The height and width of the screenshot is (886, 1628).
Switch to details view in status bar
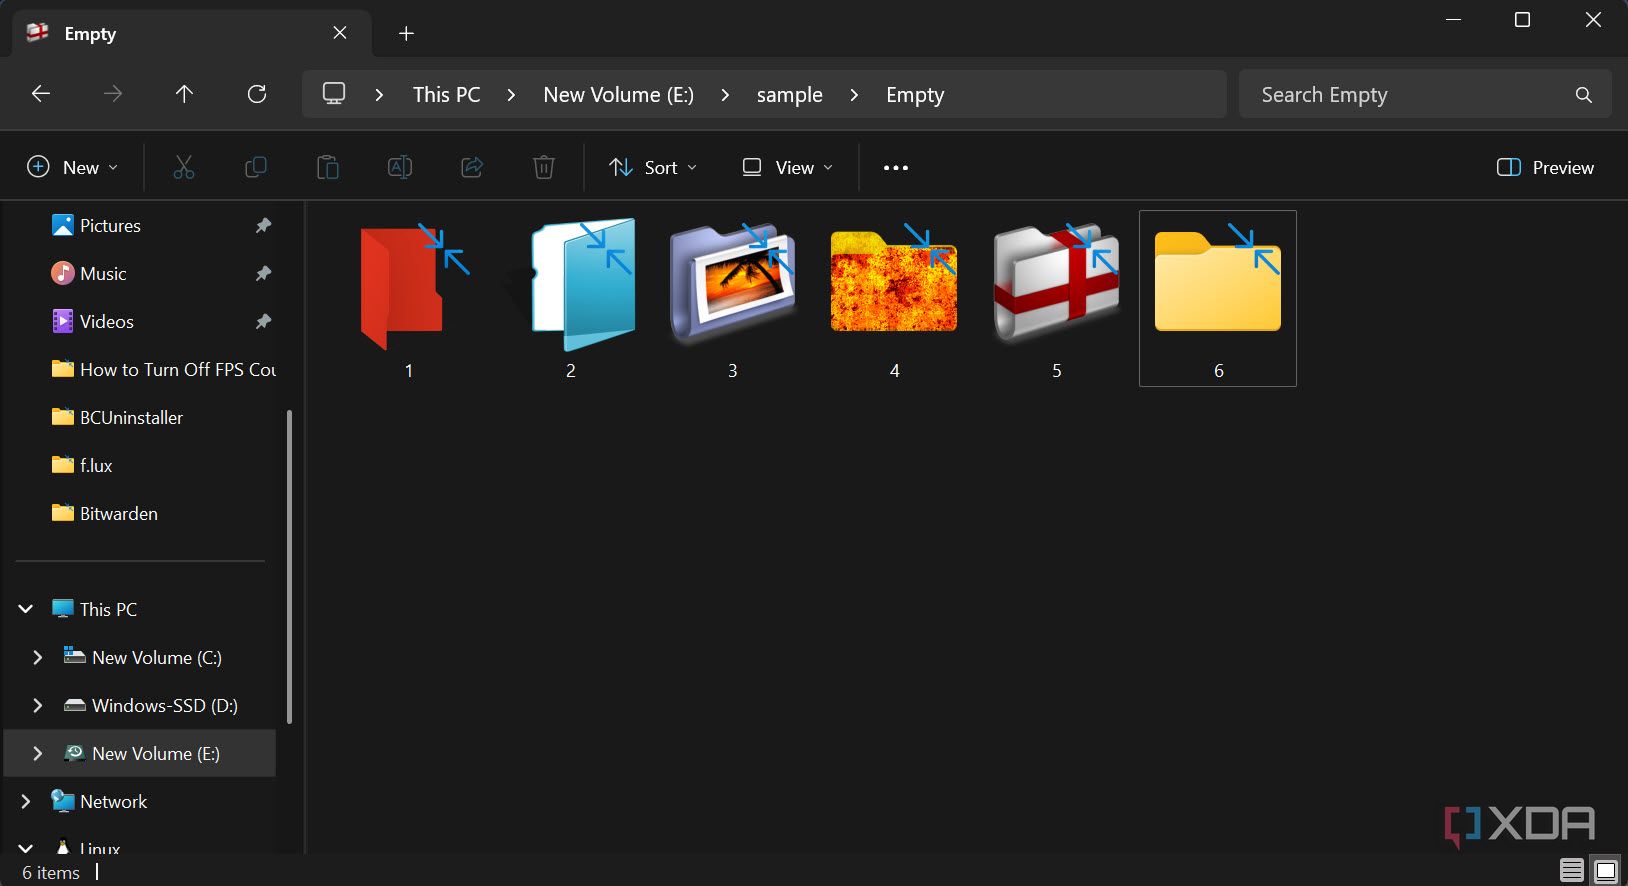pyautogui.click(x=1572, y=870)
